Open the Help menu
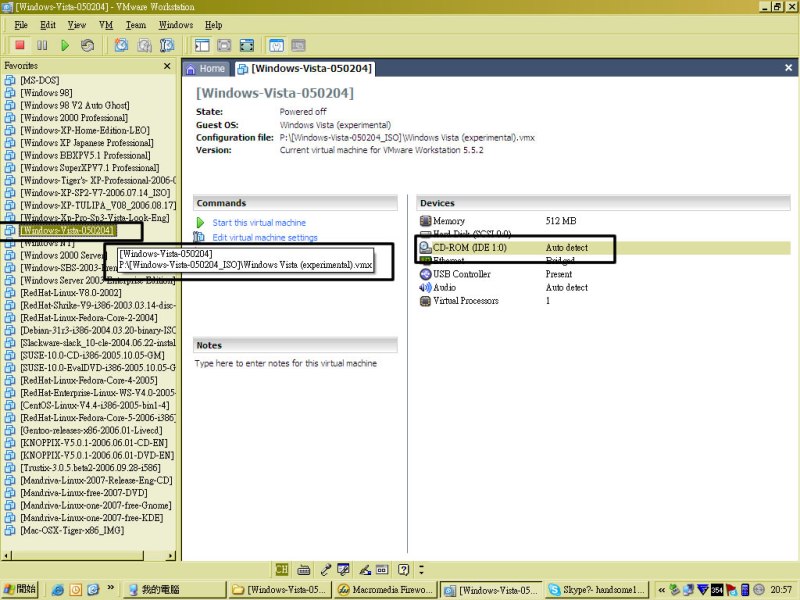The image size is (800, 600). click(213, 24)
